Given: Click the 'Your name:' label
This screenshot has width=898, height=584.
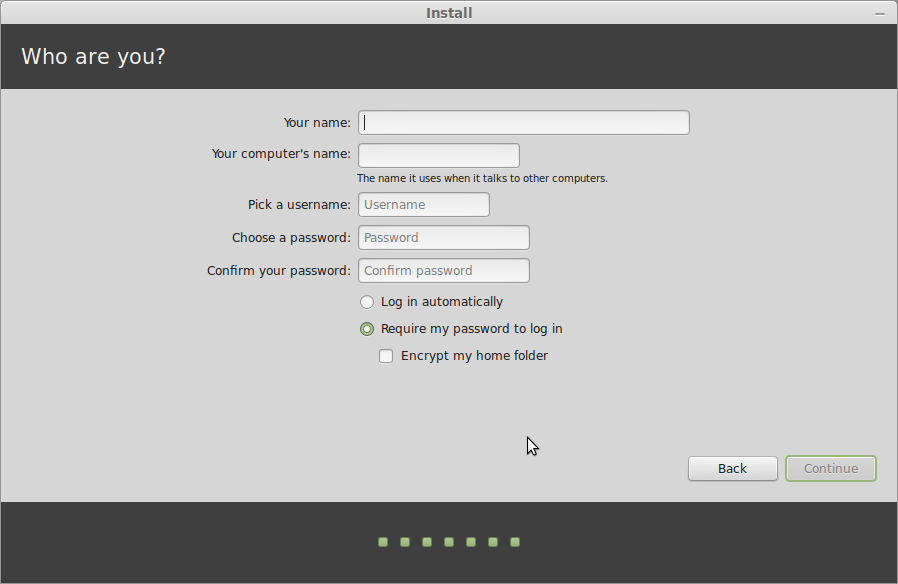Looking at the screenshot, I should point(317,123).
